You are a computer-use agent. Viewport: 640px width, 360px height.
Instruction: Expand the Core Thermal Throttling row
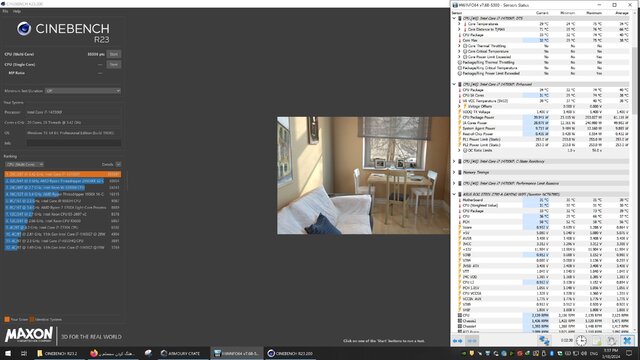tap(460, 46)
